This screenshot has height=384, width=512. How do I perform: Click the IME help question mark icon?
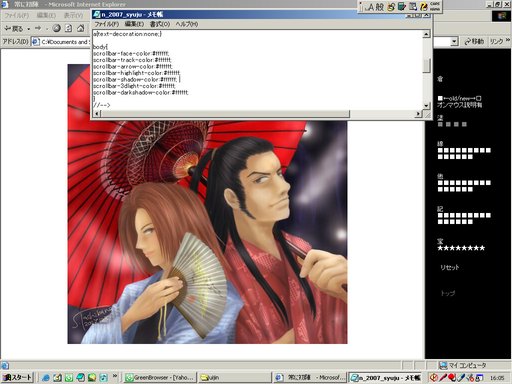[x=424, y=7]
